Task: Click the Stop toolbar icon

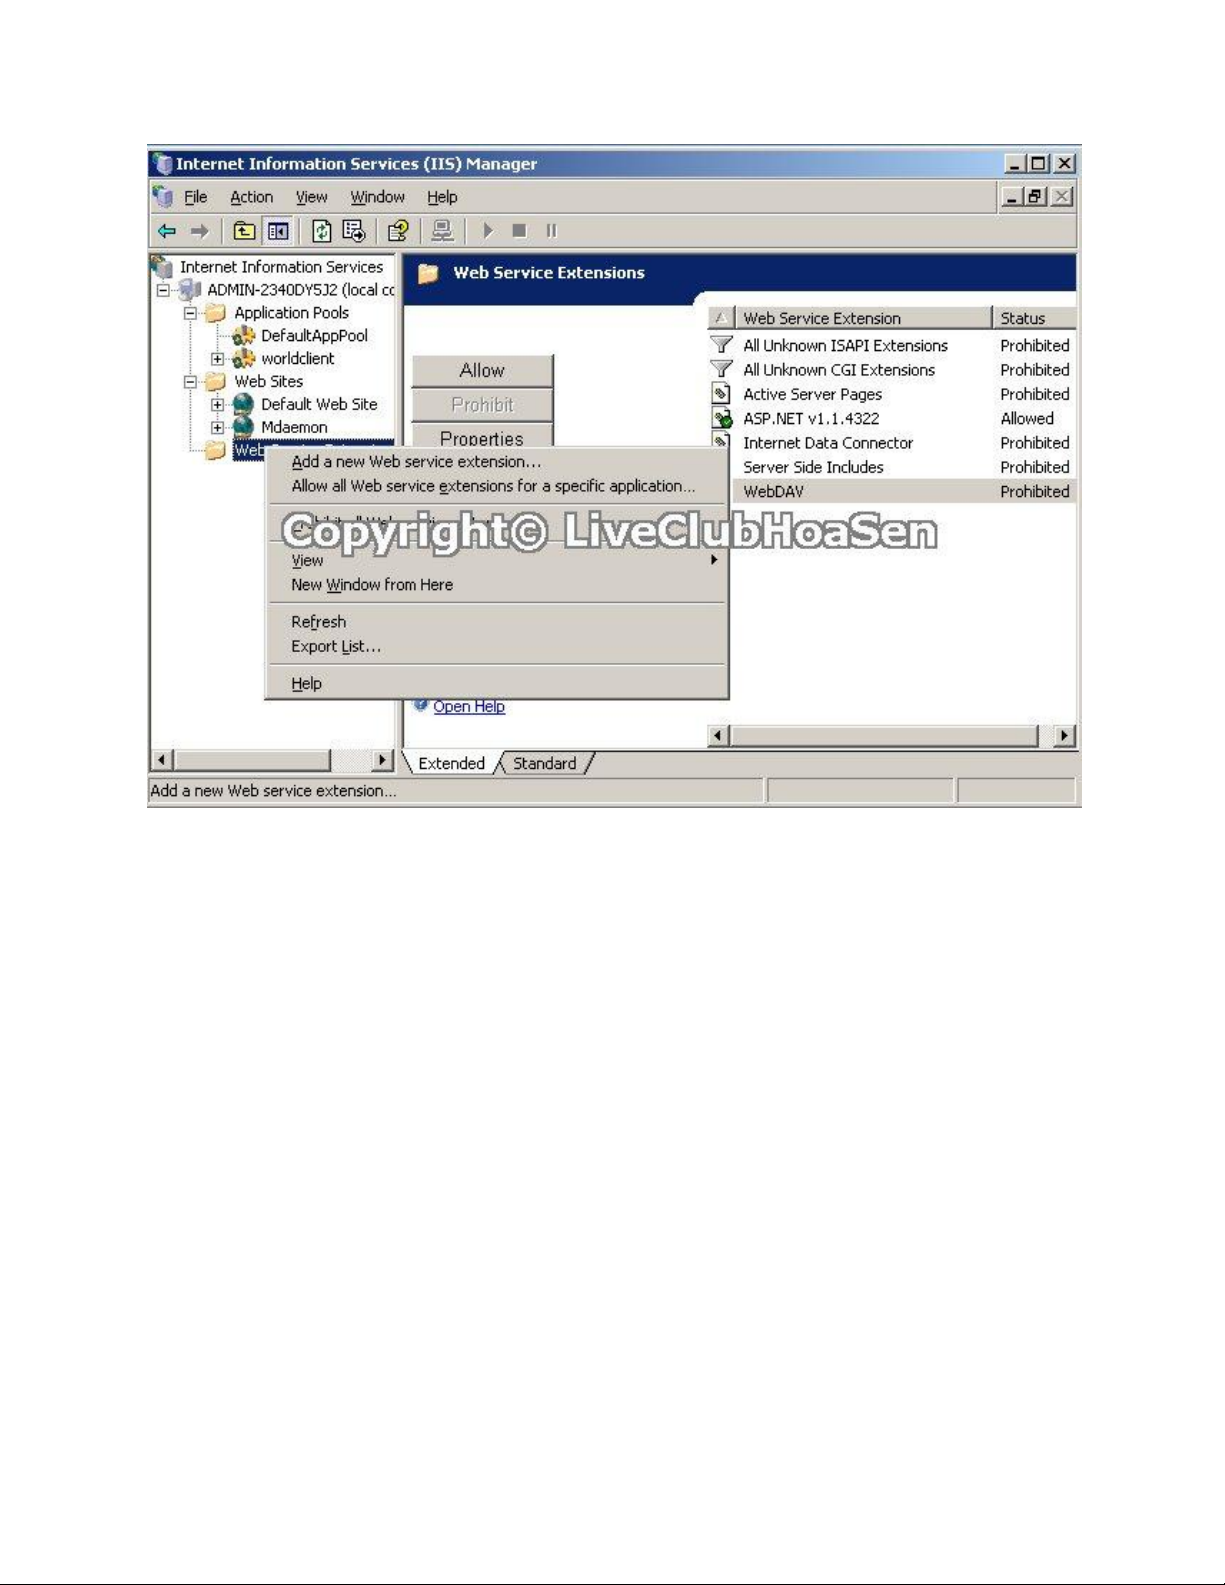Action: point(519,231)
